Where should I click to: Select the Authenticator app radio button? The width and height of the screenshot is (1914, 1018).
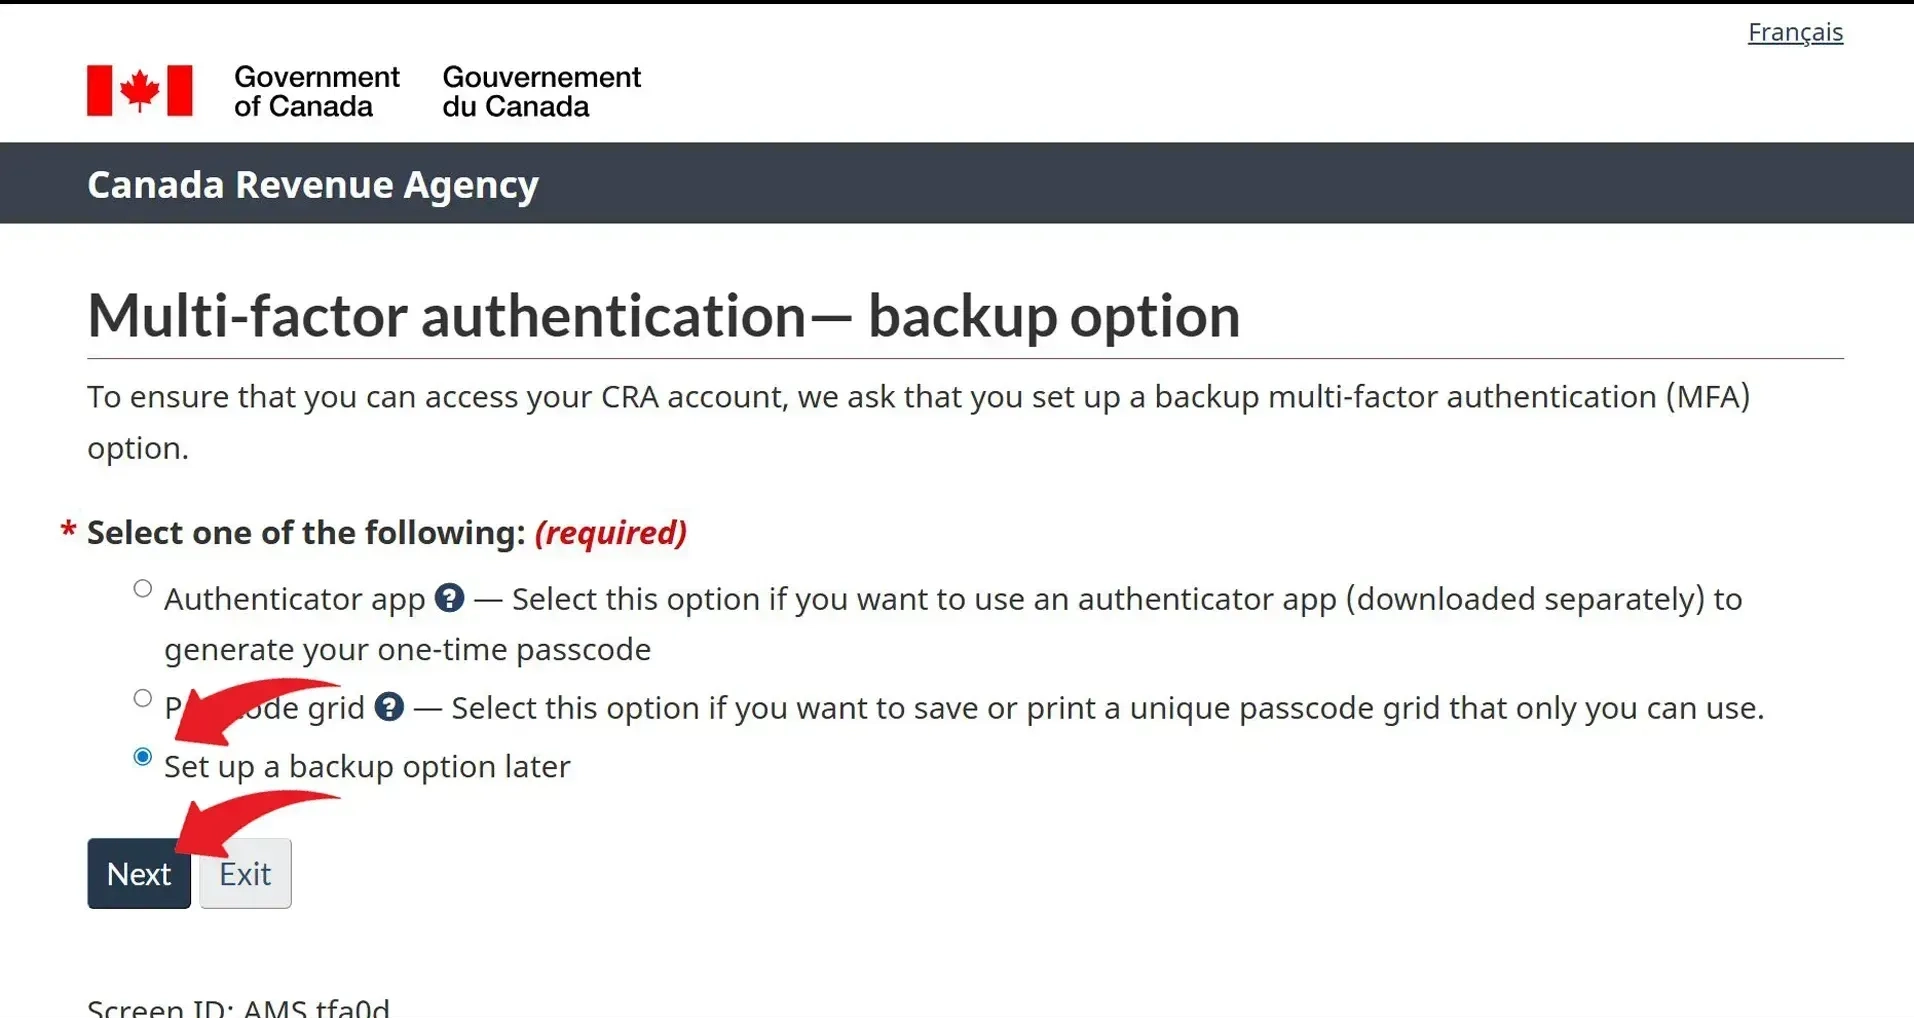[x=143, y=589]
